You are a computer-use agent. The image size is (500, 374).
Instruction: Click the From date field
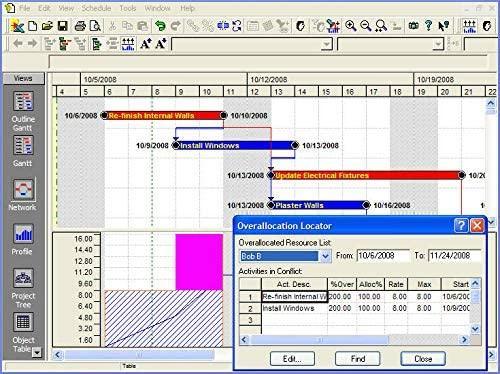coord(383,256)
